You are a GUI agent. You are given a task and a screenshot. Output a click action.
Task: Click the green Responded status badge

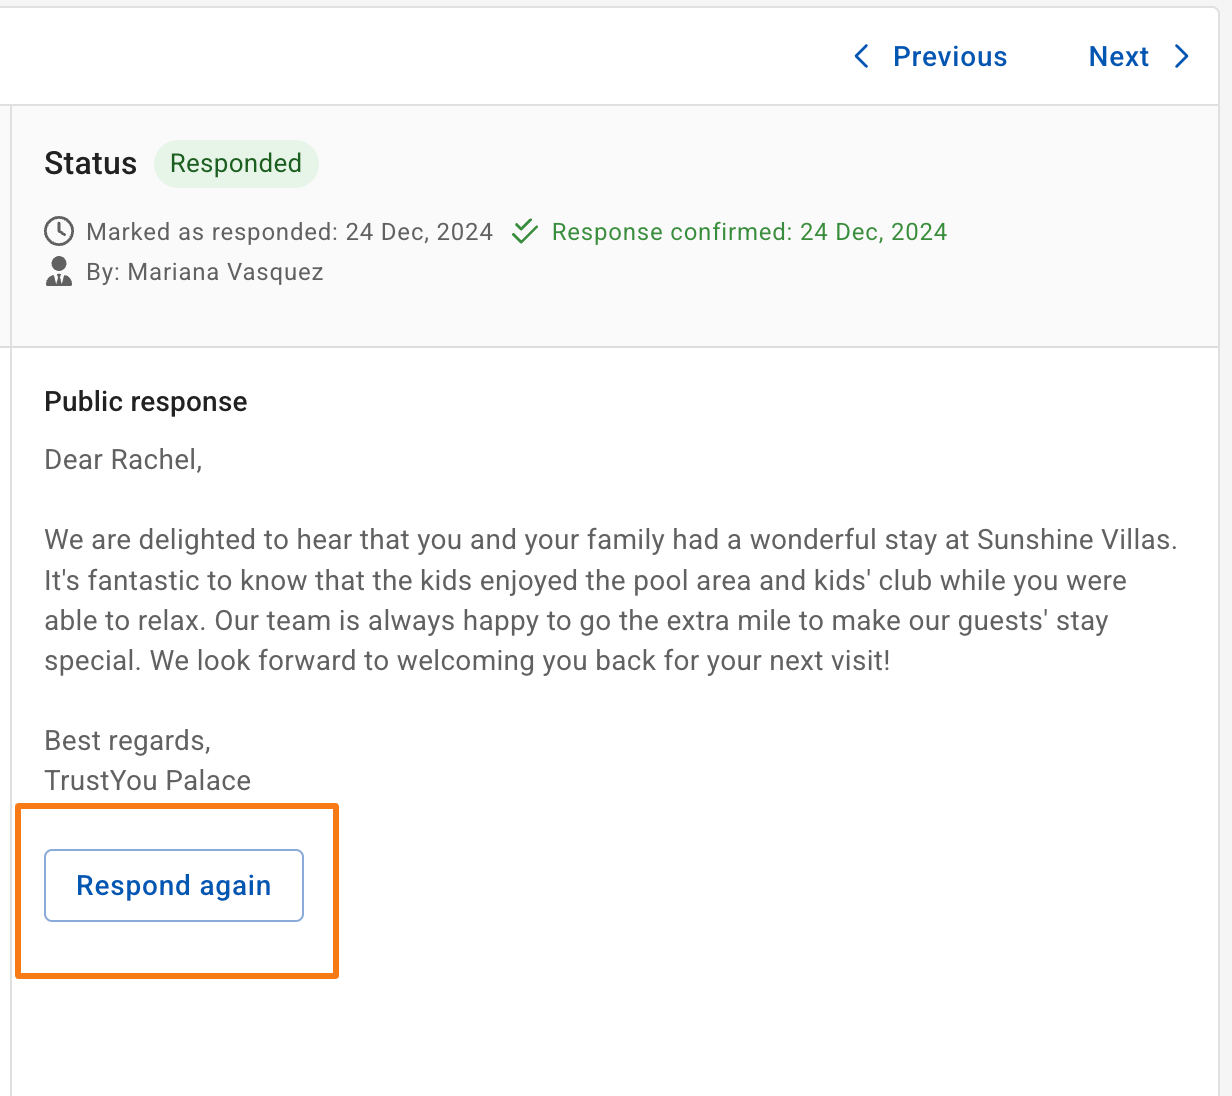click(236, 163)
